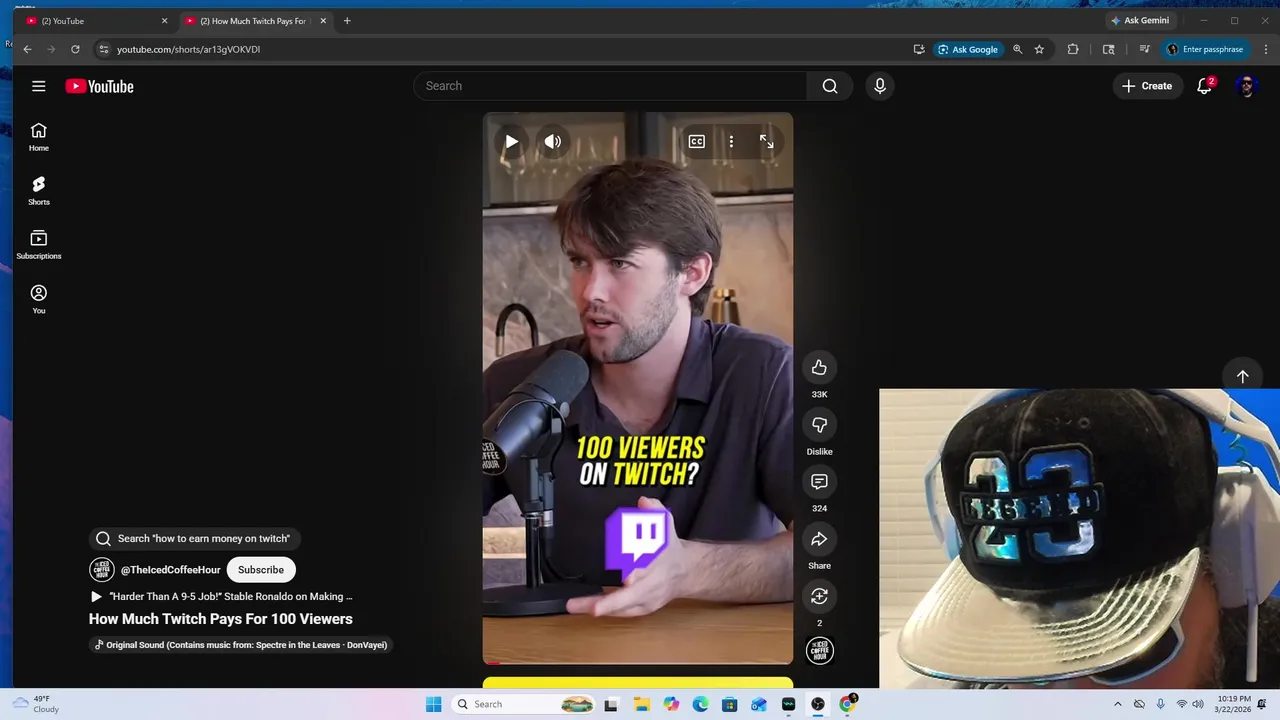The width and height of the screenshot is (1280, 720).
Task: Click the TheIcedCoffeeHour channel avatar
Action: coord(102,570)
